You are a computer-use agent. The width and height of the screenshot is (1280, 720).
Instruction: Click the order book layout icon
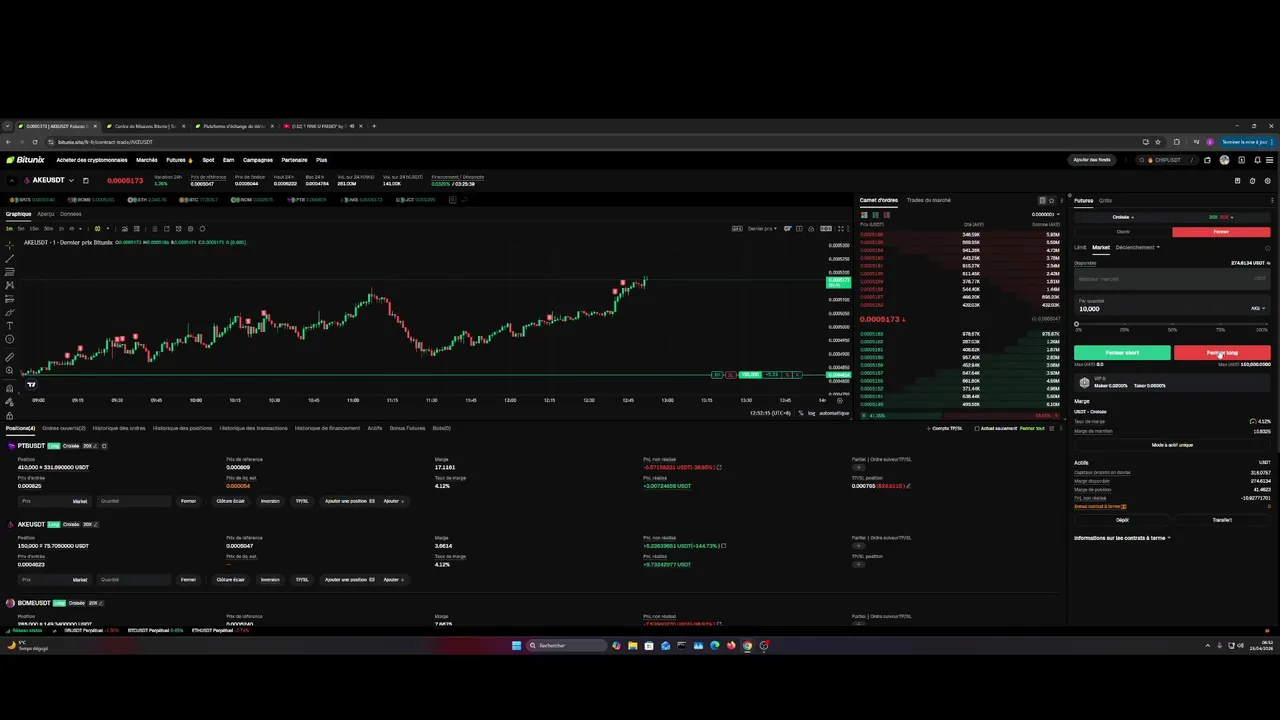(1042, 200)
